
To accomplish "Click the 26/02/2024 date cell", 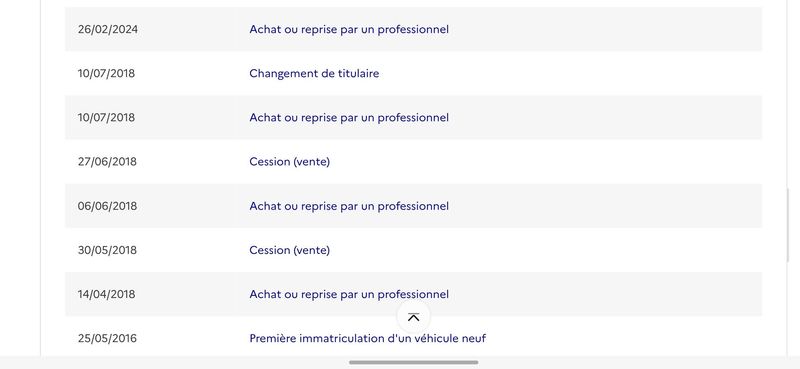I will 108,30.
